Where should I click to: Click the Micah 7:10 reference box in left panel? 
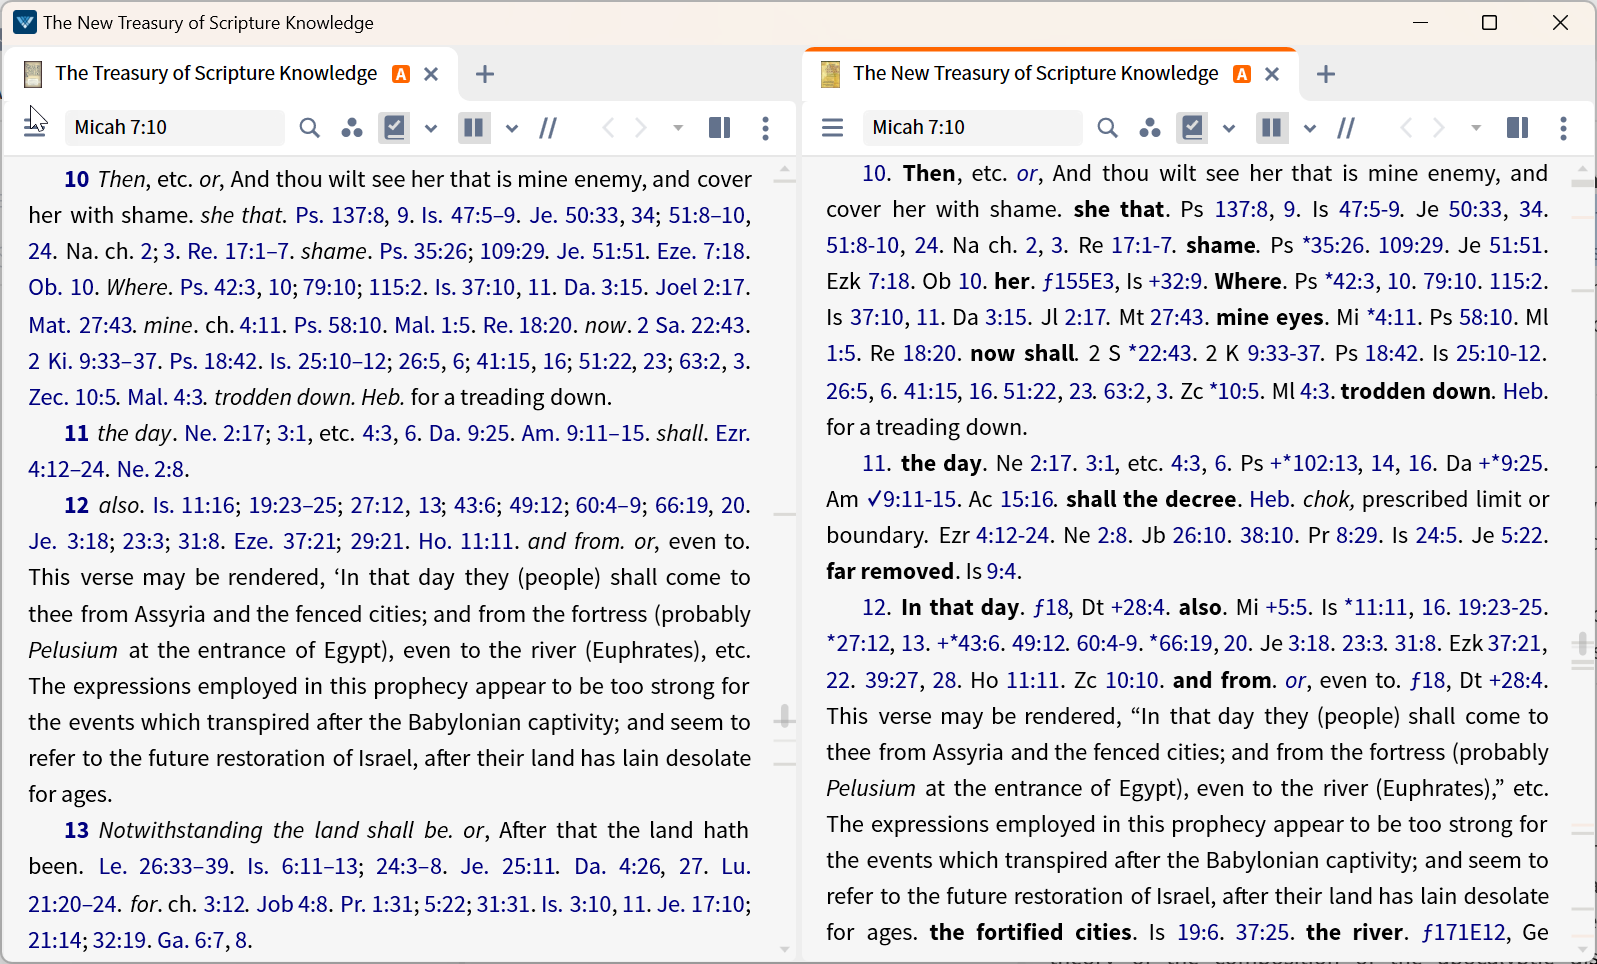pyautogui.click(x=175, y=127)
